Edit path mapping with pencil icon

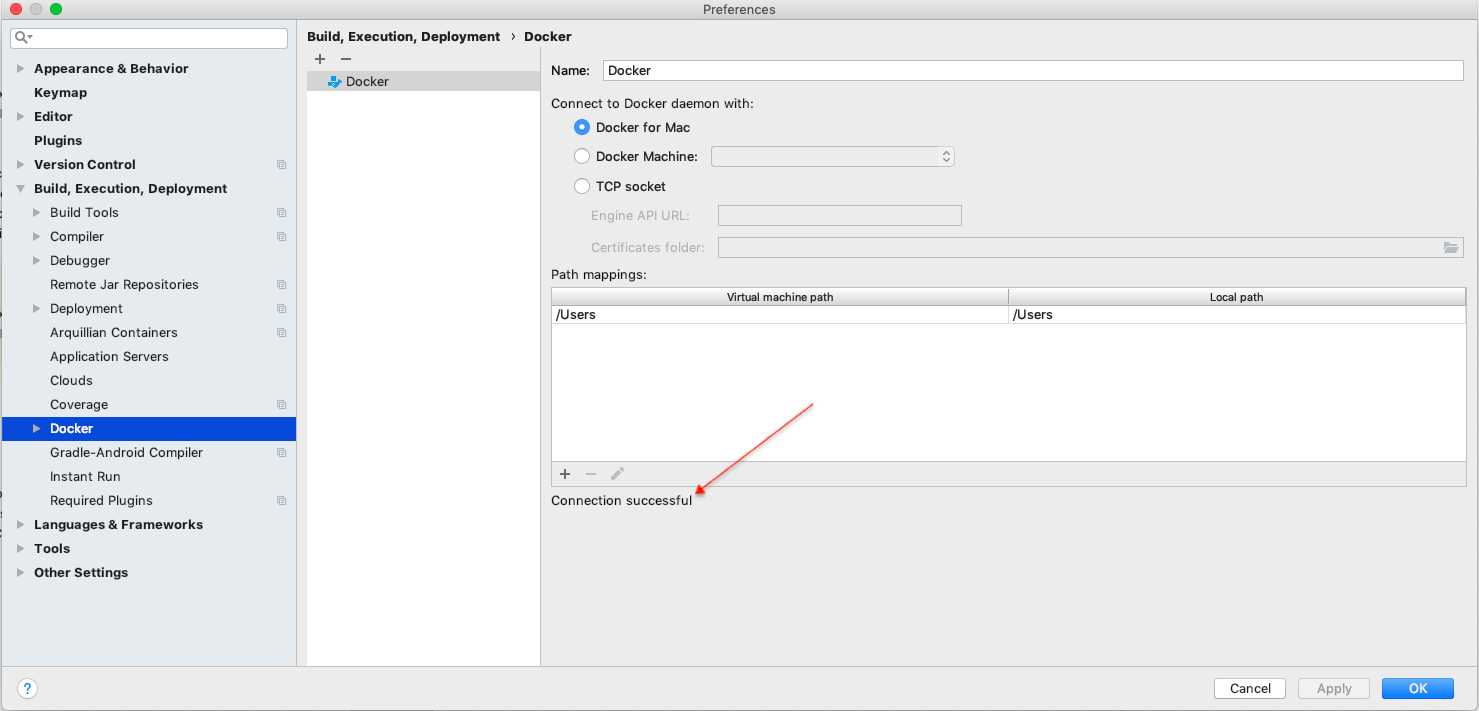click(617, 474)
